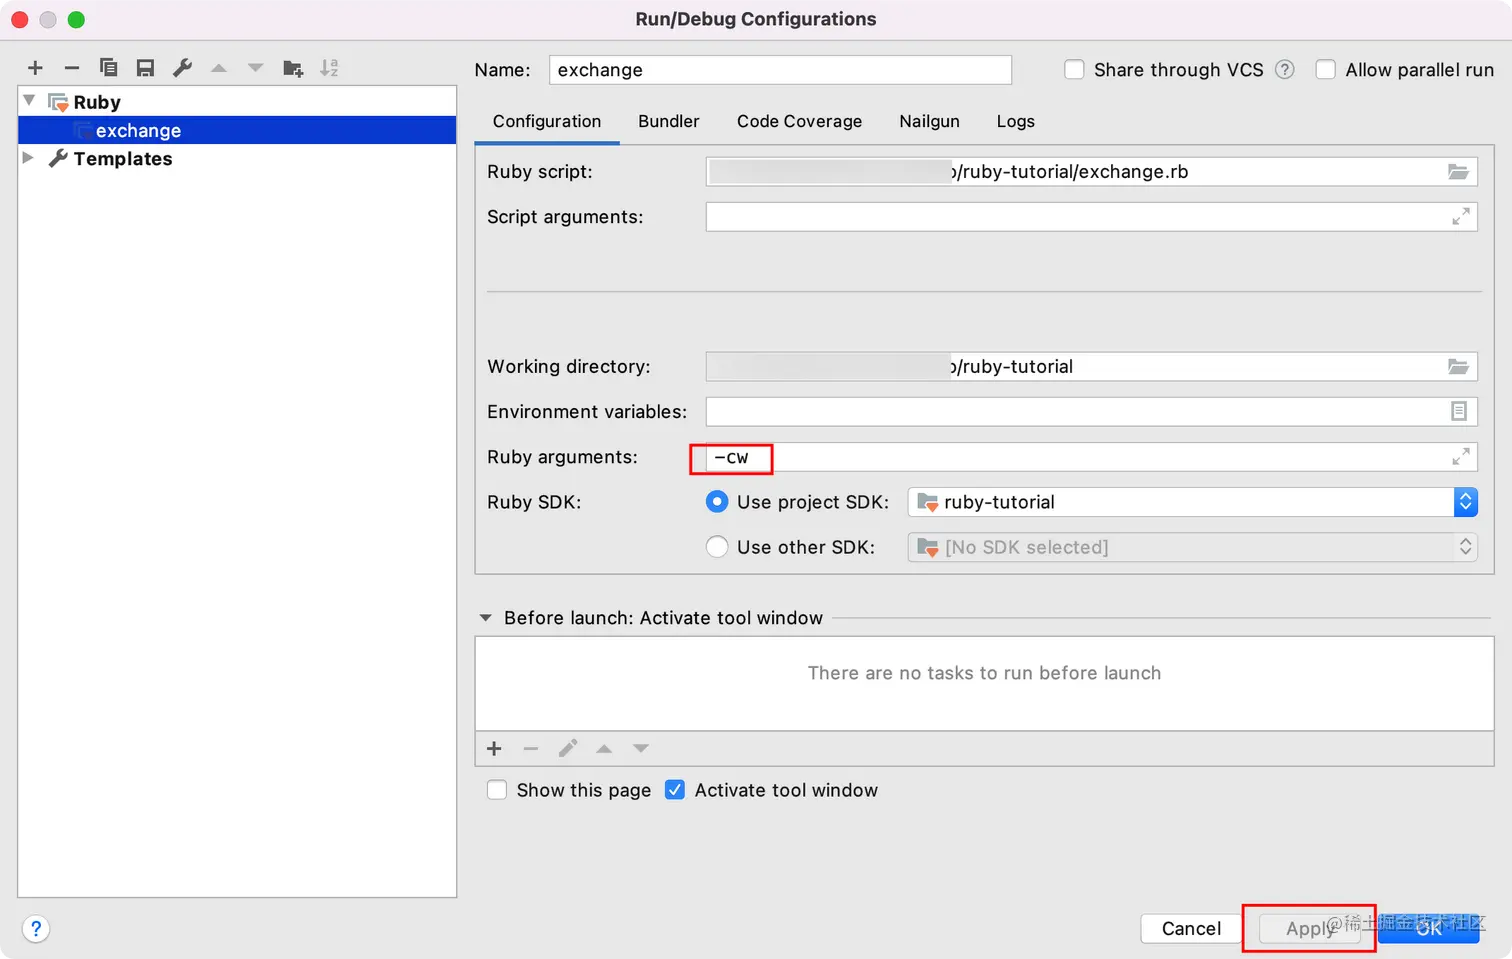Expand the Ruby arguments field
1512x959 pixels.
pos(1460,456)
